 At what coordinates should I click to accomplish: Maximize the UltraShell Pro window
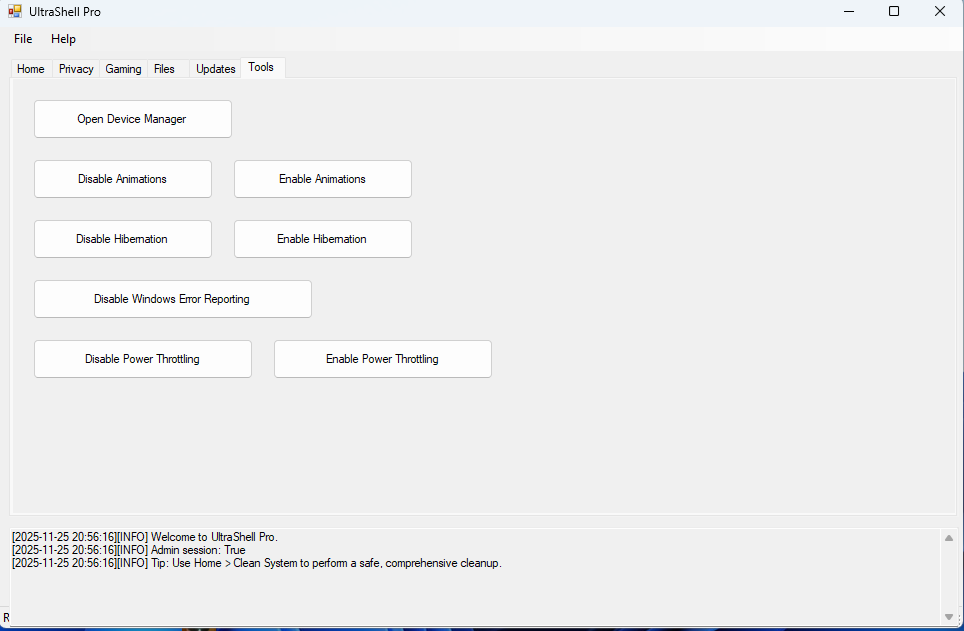pos(894,11)
